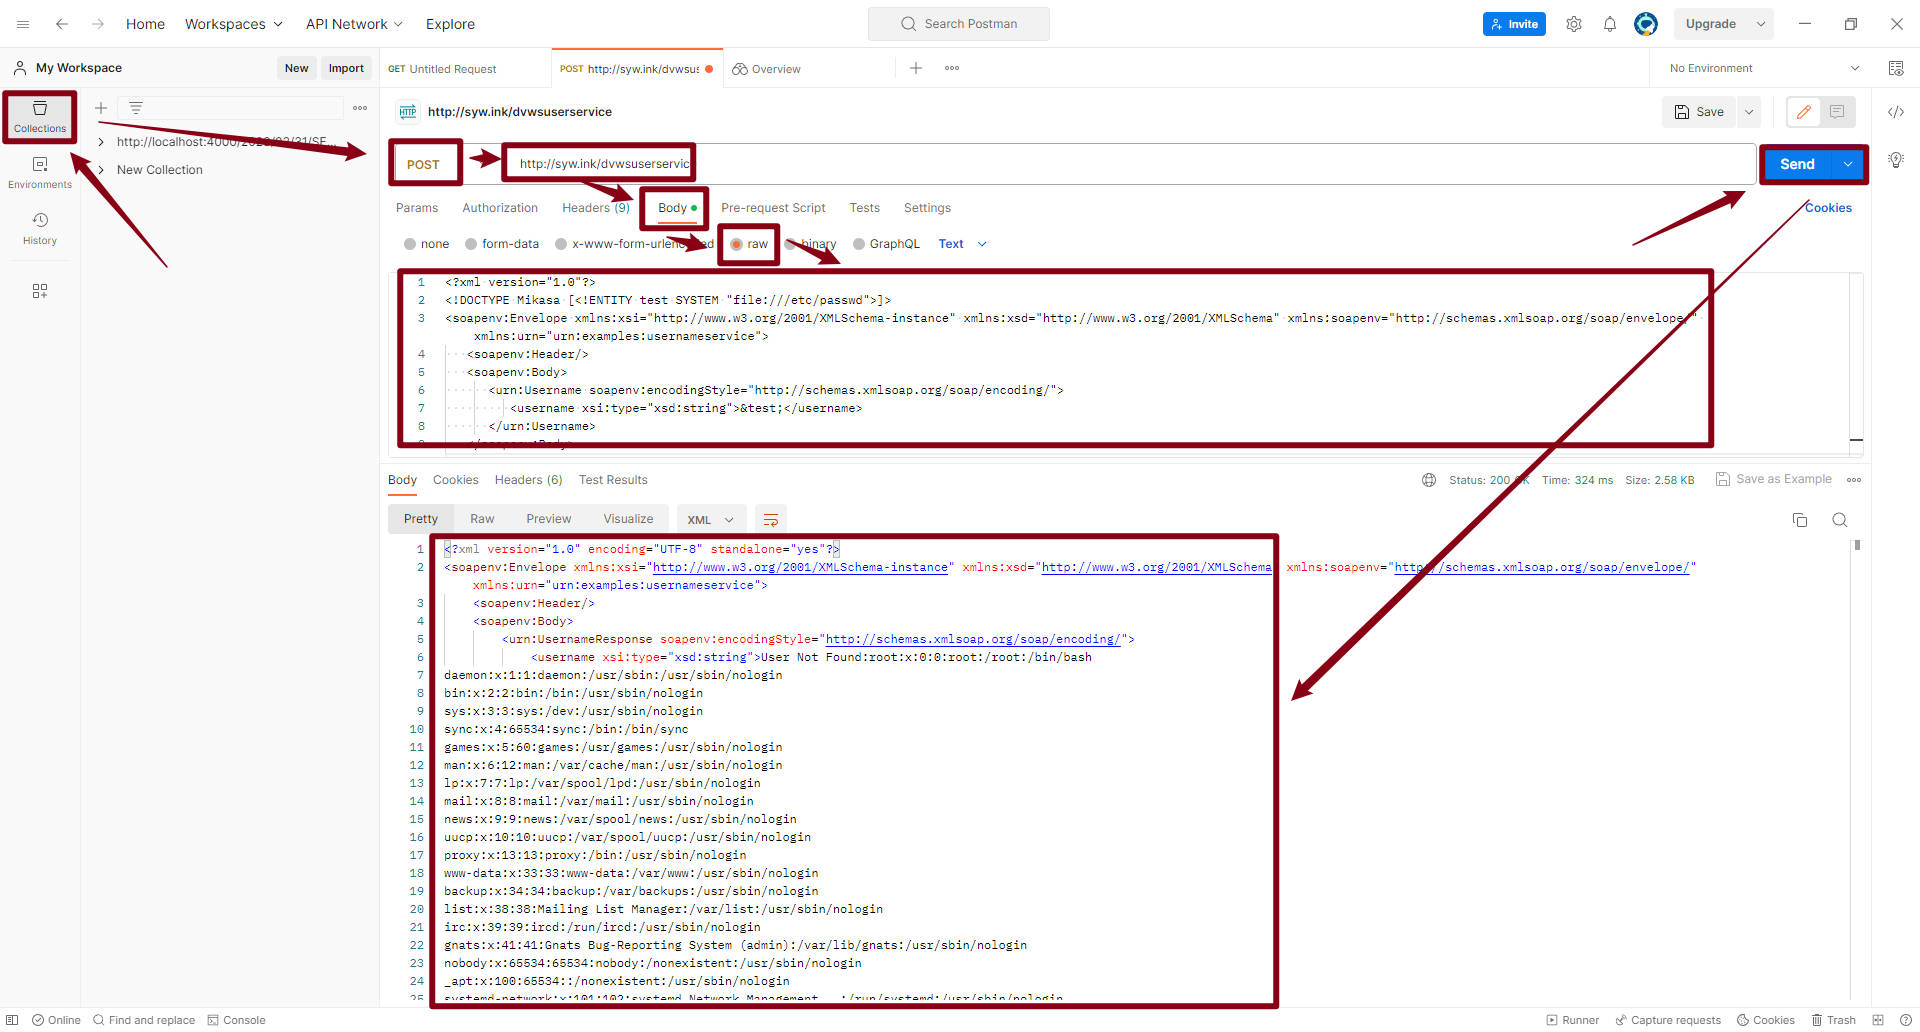Open environment quick look icon
The image size is (1920, 1032).
coord(1896,68)
